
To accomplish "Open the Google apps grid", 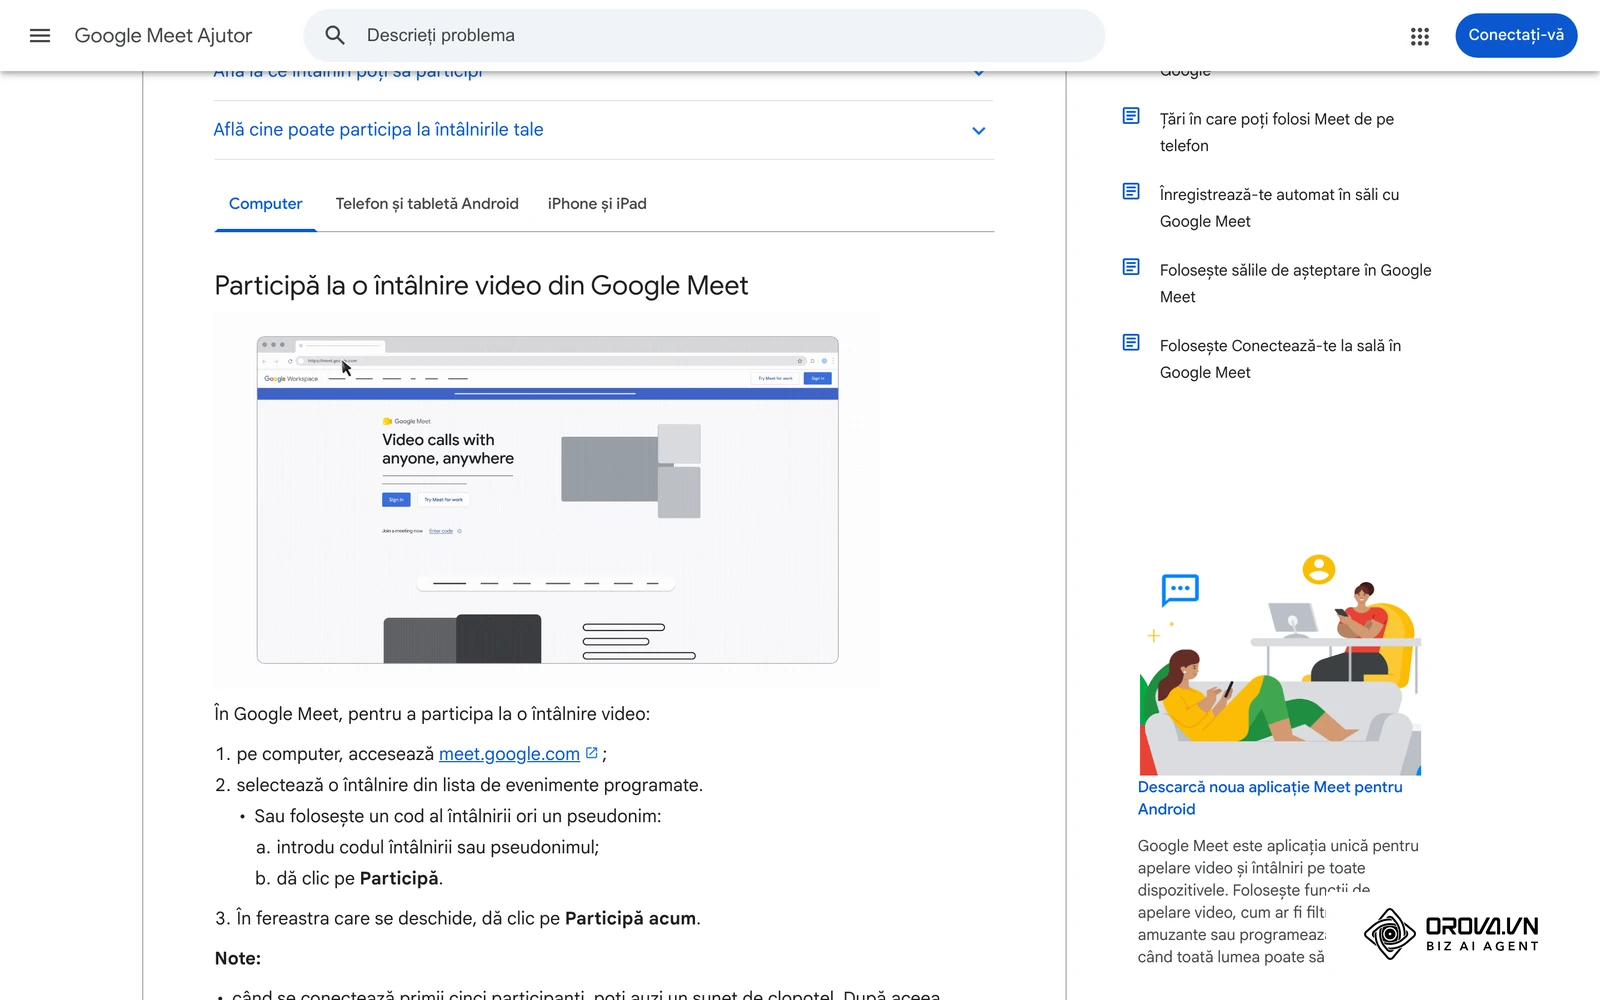I will (x=1420, y=36).
